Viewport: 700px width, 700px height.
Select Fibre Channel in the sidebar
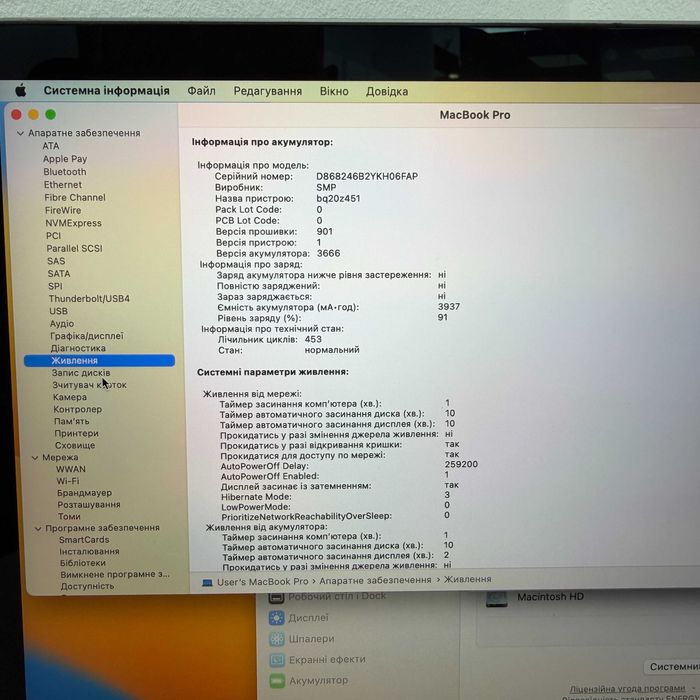click(x=75, y=197)
